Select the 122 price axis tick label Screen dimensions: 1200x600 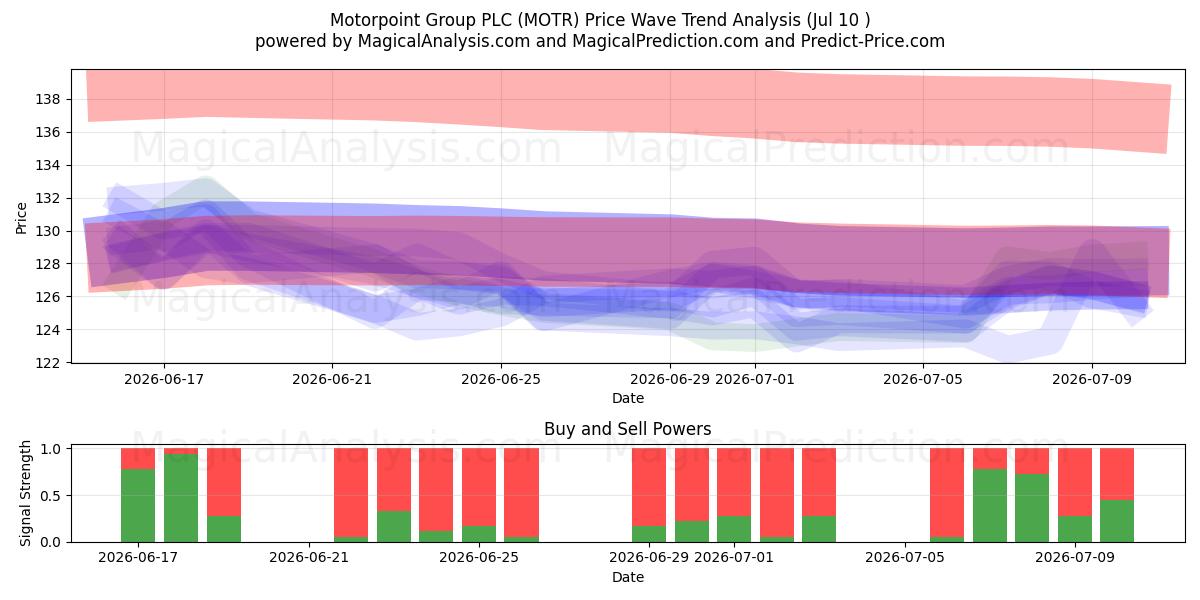(47, 363)
